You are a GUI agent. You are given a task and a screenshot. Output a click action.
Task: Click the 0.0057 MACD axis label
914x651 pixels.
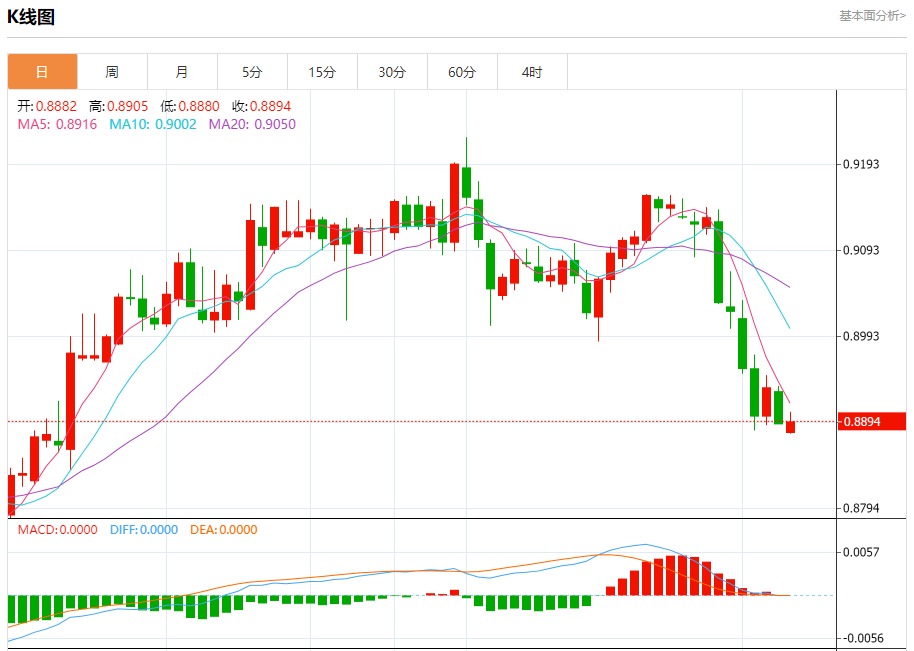click(861, 552)
